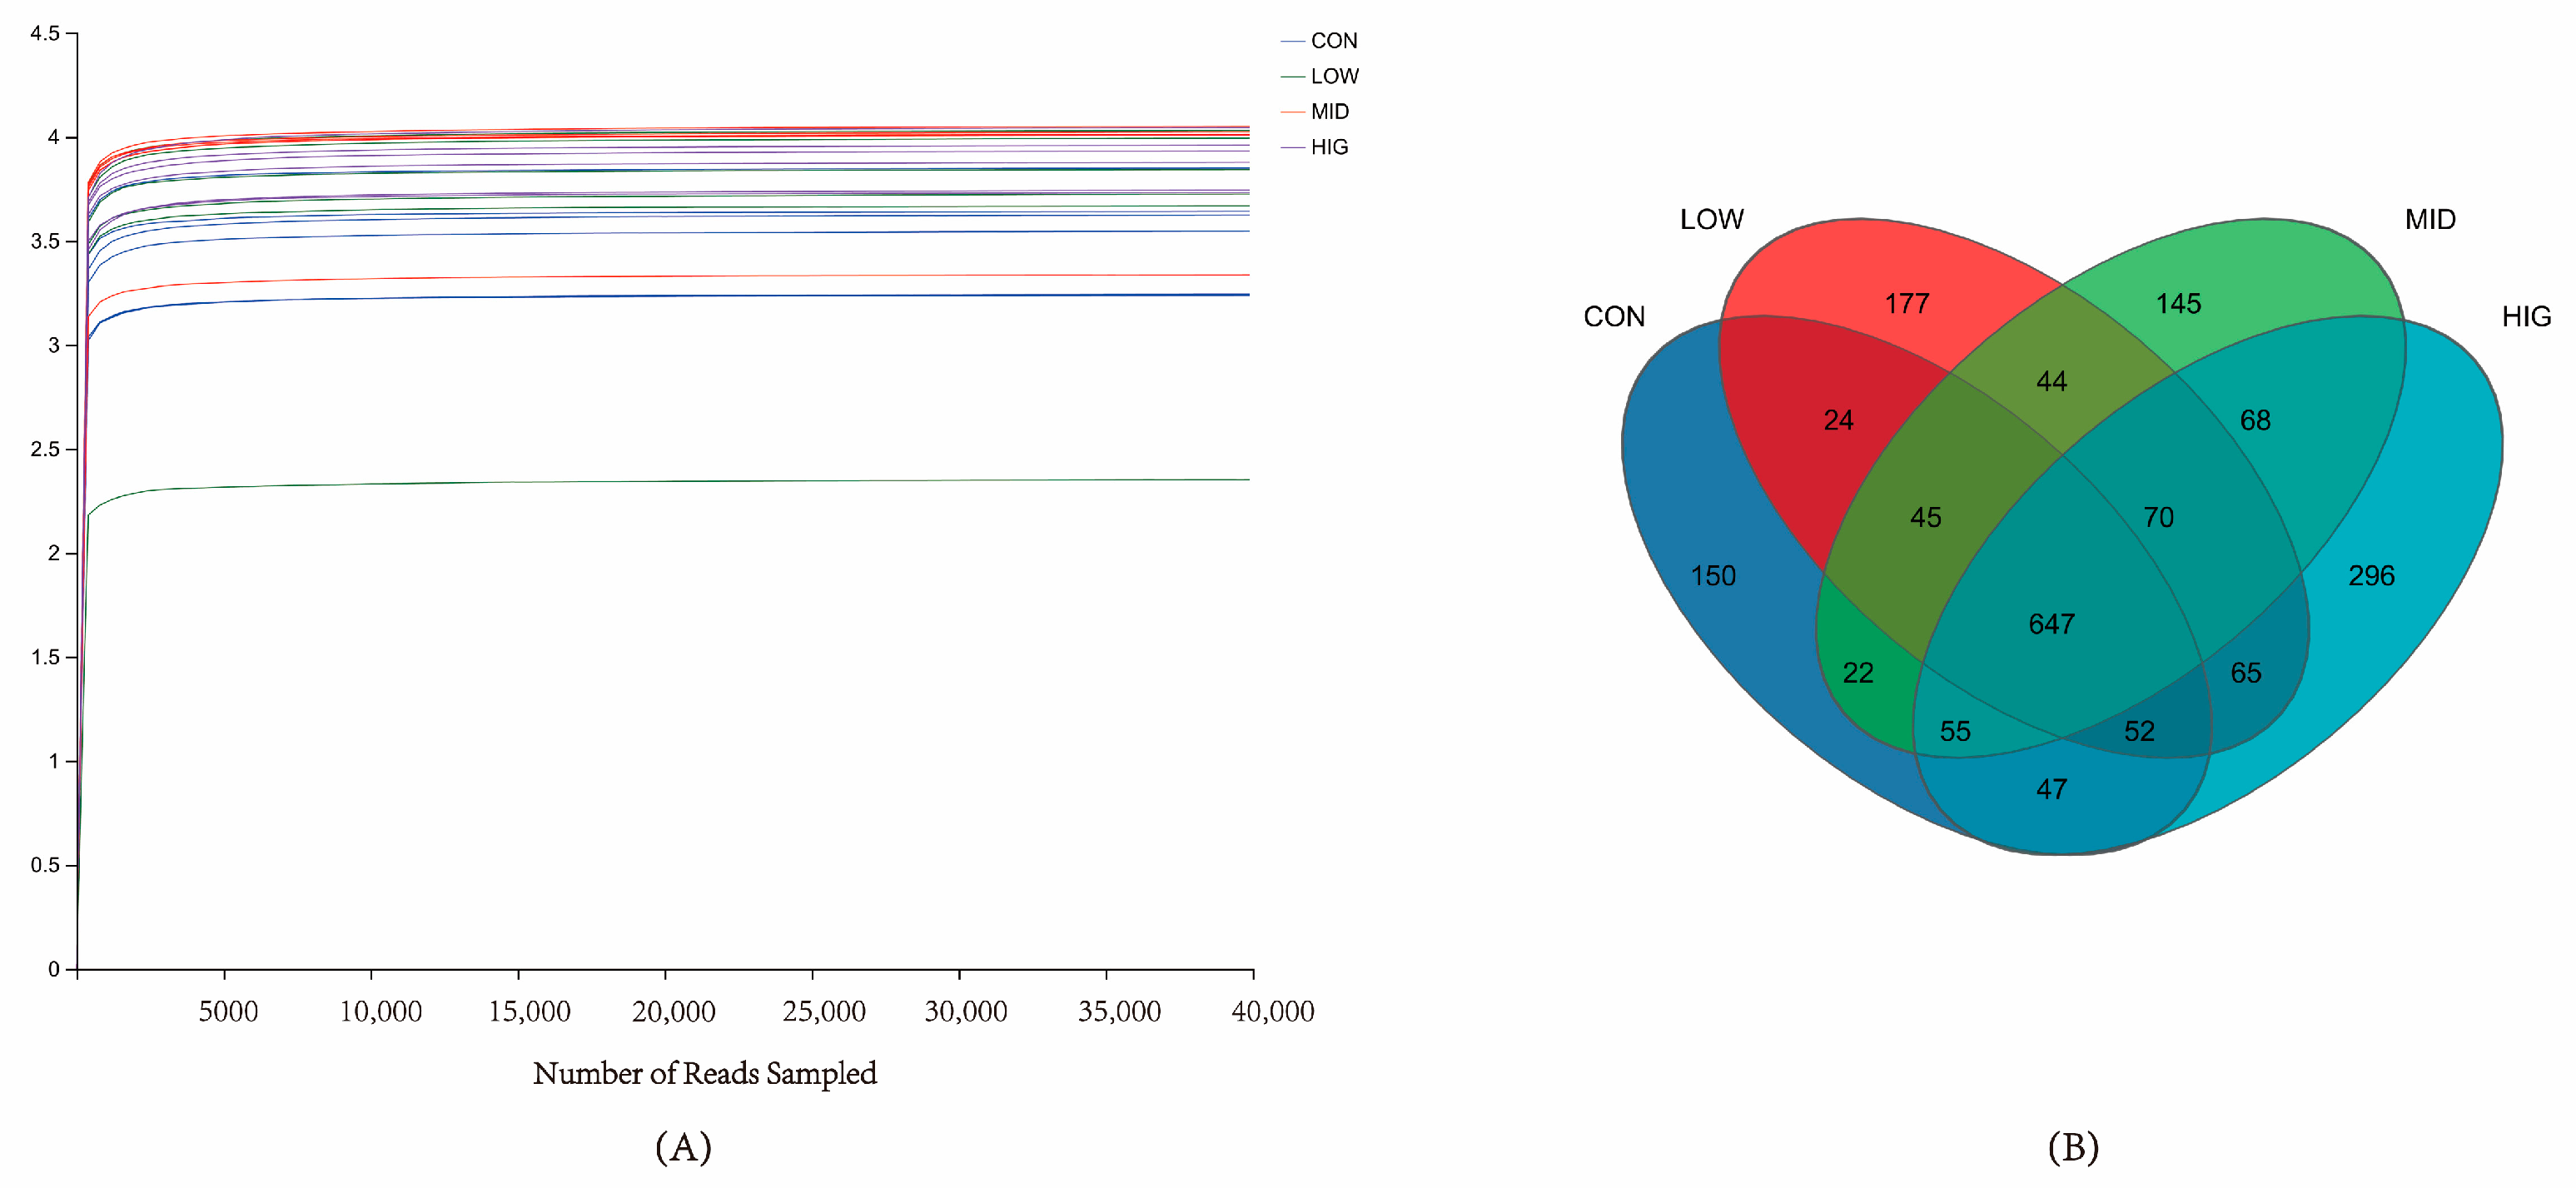Click the 47 Venn intersection number
Screen dimensions: 2576x1188
click(2051, 789)
